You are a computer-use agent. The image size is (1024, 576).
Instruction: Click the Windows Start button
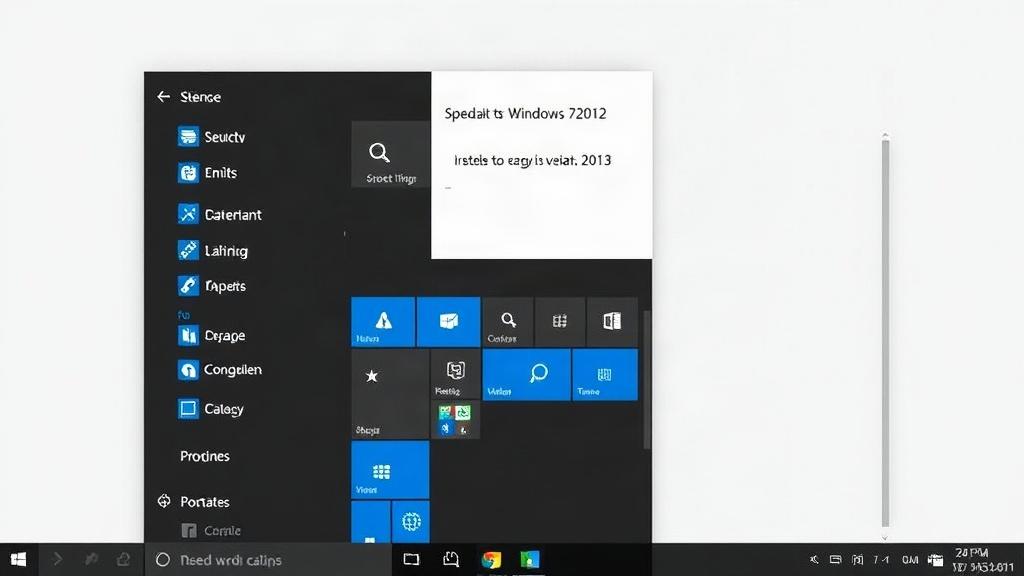(x=18, y=559)
